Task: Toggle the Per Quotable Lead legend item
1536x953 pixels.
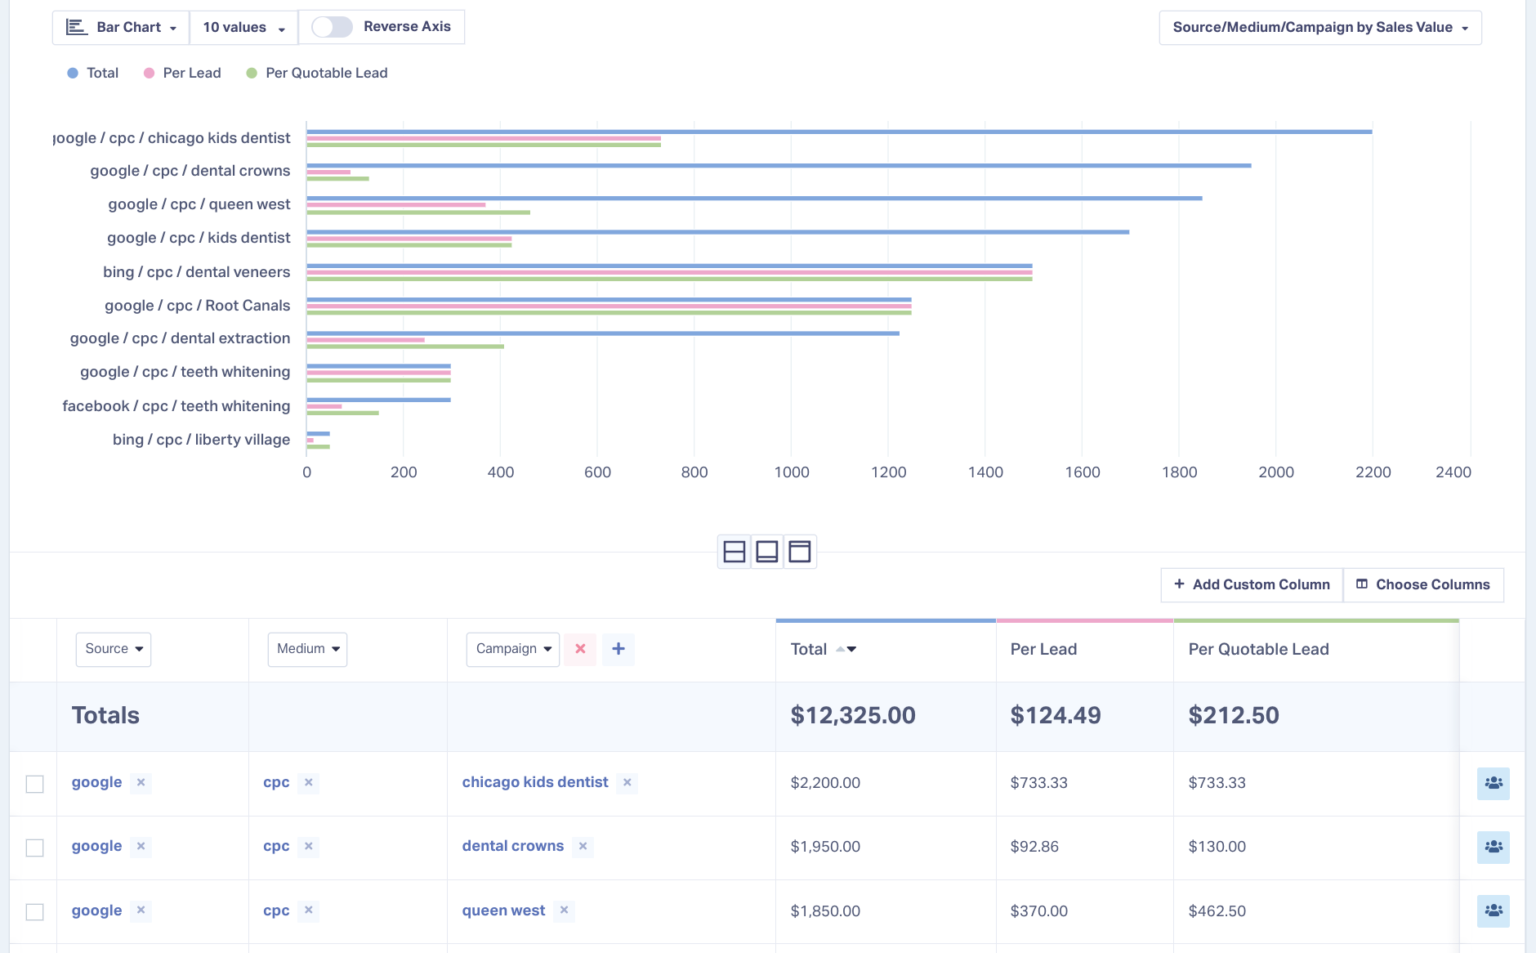Action: [316, 72]
